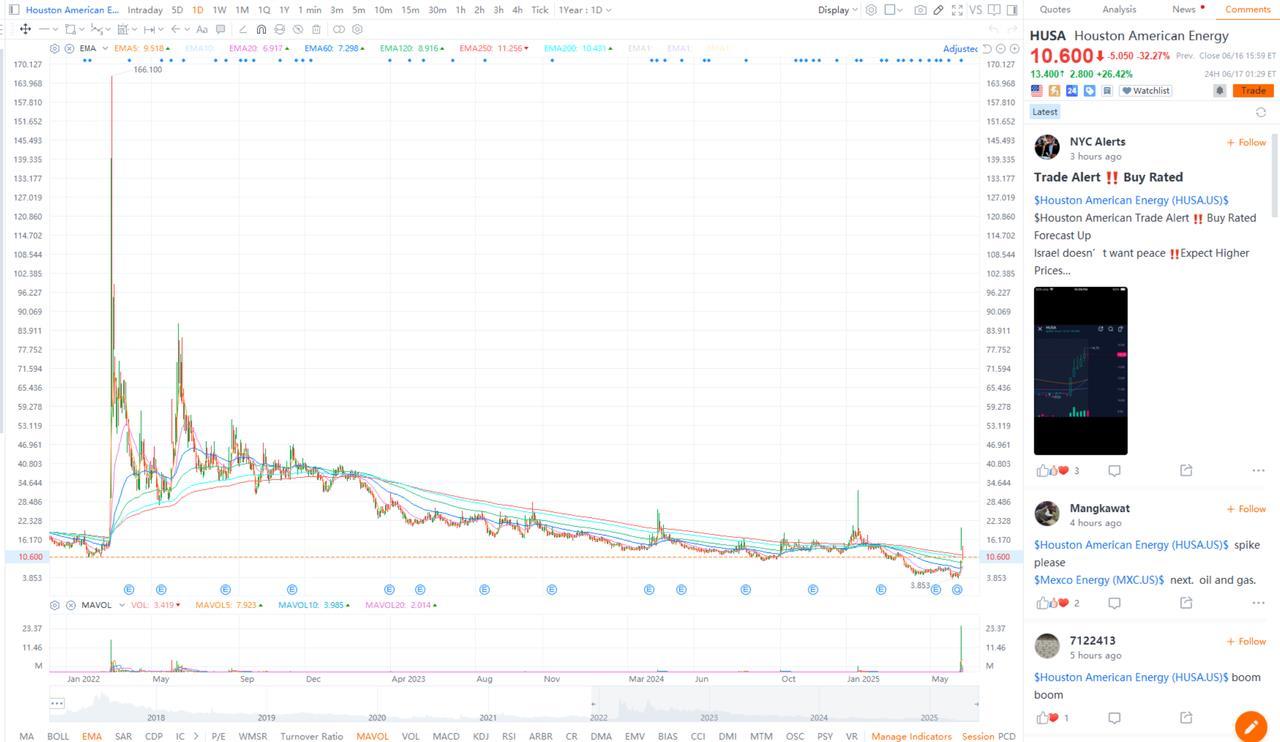The height and width of the screenshot is (742, 1280).
Task: Open MAVOL indicator settings gear
Action: pyautogui.click(x=54, y=605)
